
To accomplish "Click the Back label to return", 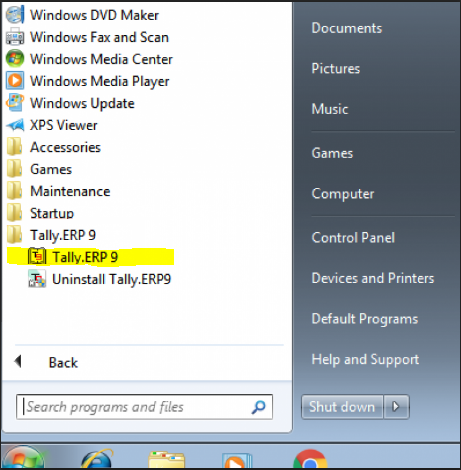I will click(x=63, y=363).
